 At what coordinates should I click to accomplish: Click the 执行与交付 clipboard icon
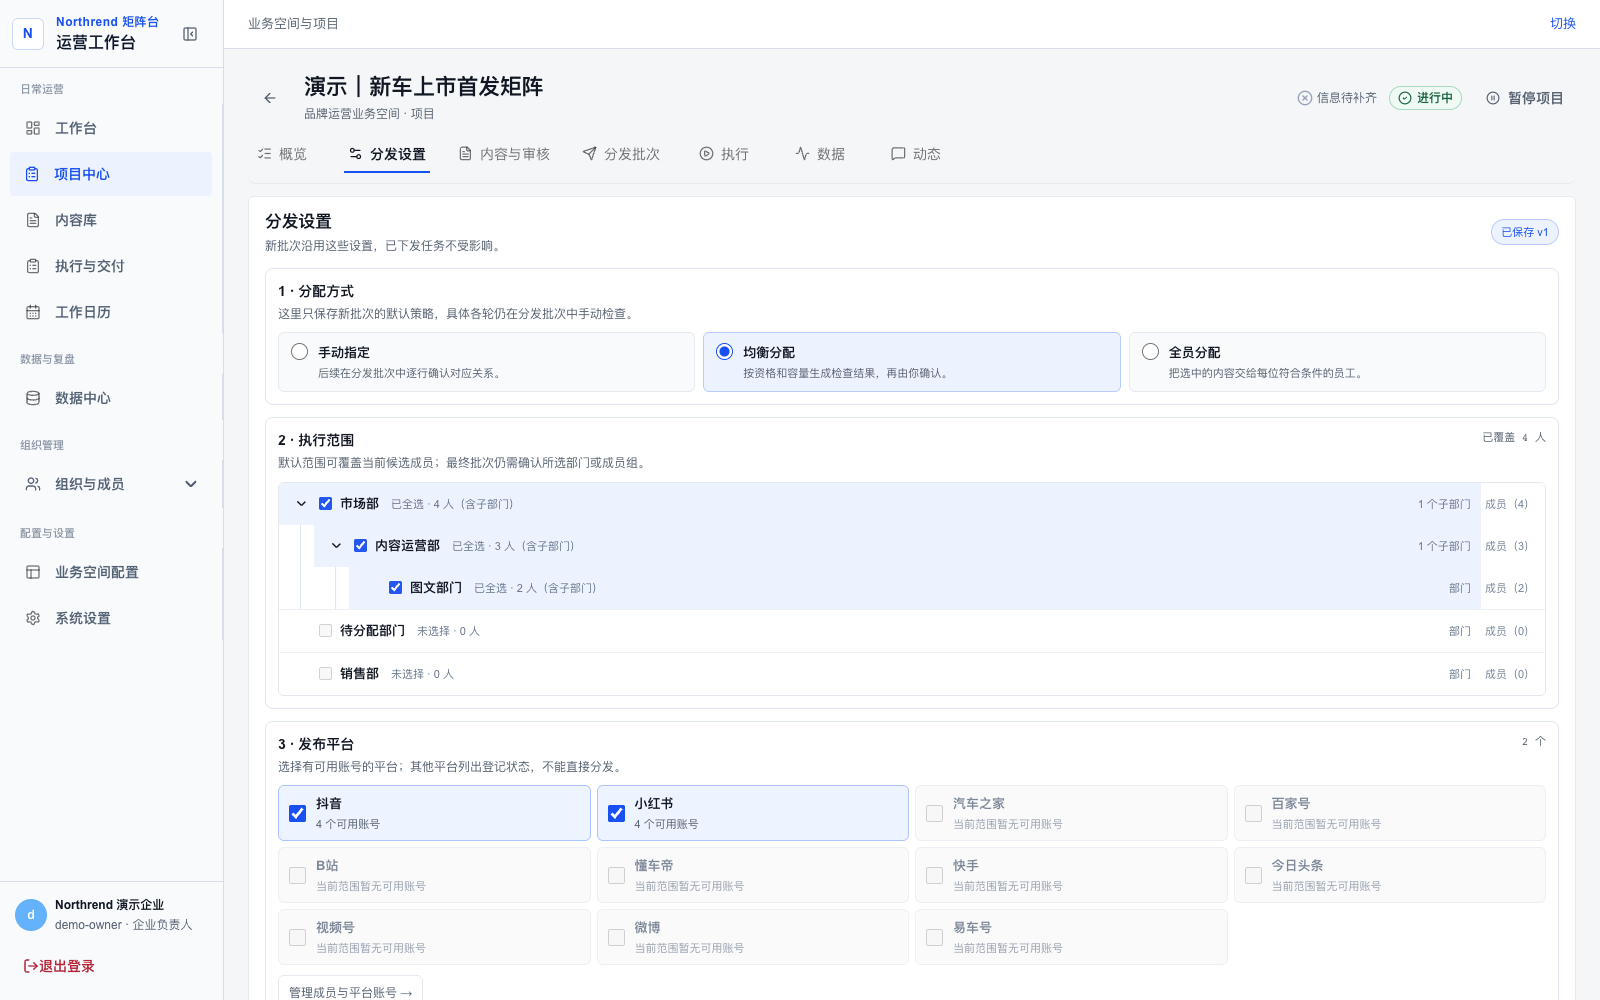click(33, 266)
